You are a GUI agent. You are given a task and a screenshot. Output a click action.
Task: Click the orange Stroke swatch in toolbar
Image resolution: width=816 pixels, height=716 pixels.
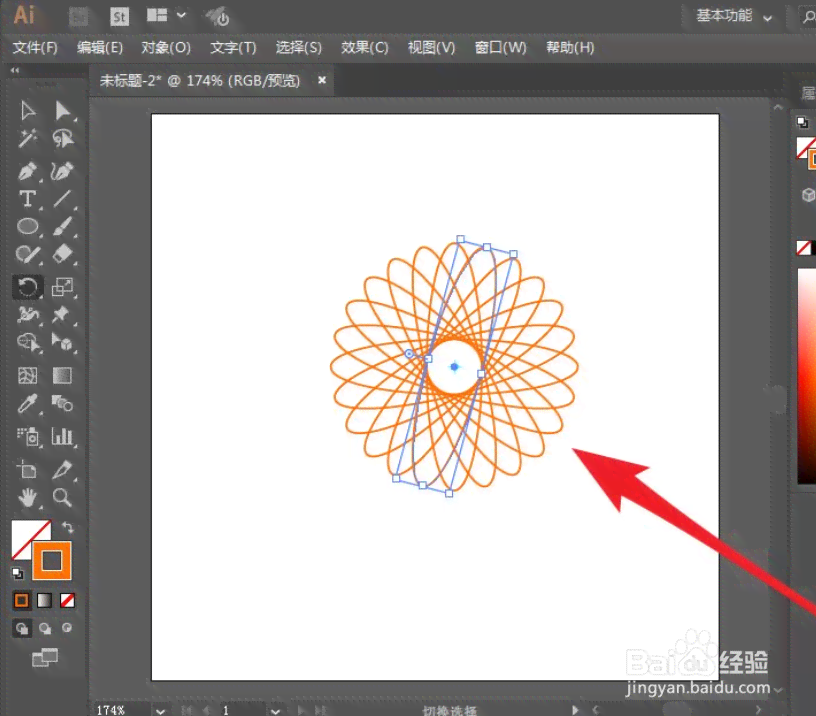[x=52, y=560]
